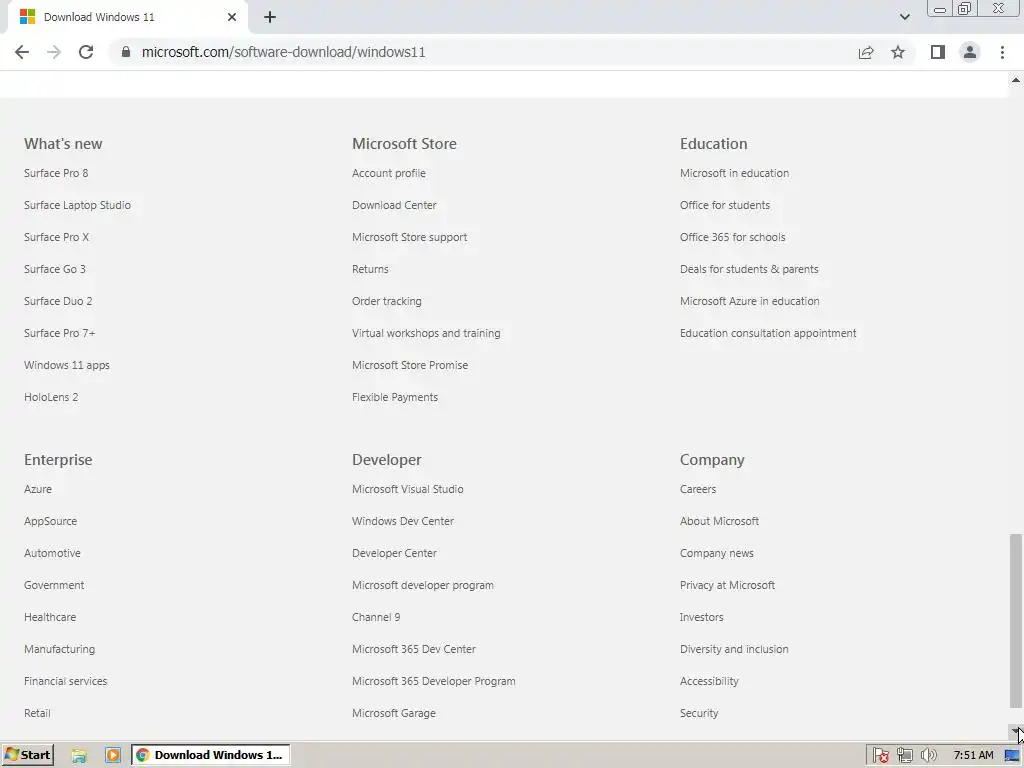Open the Surface Go 3 link
This screenshot has height=768, width=1024.
tap(55, 269)
